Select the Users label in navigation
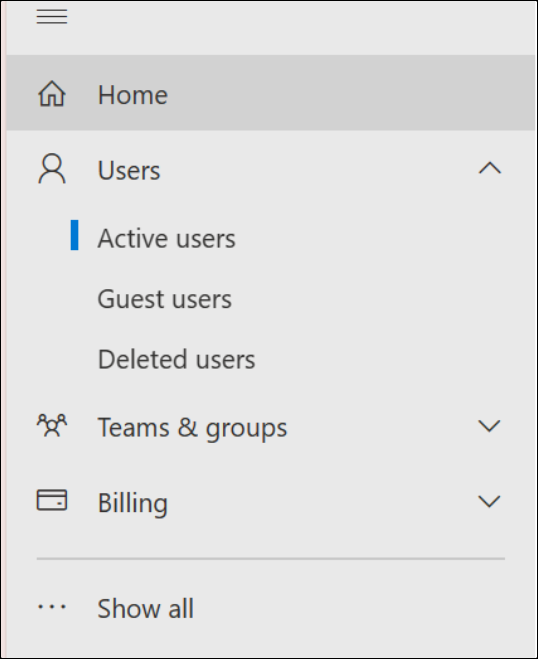538x659 pixels. 129,171
